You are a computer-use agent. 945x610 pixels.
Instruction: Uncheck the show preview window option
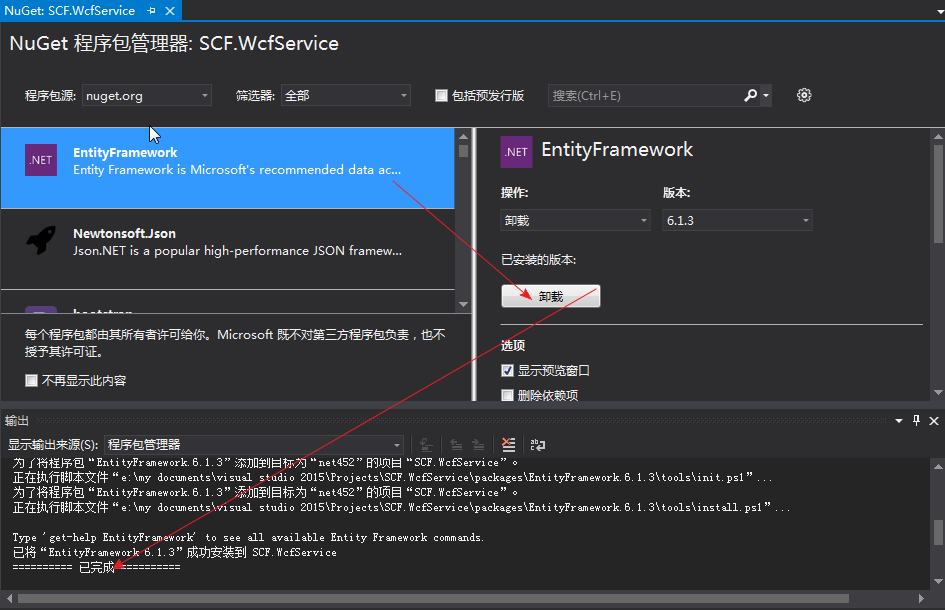tap(507, 370)
